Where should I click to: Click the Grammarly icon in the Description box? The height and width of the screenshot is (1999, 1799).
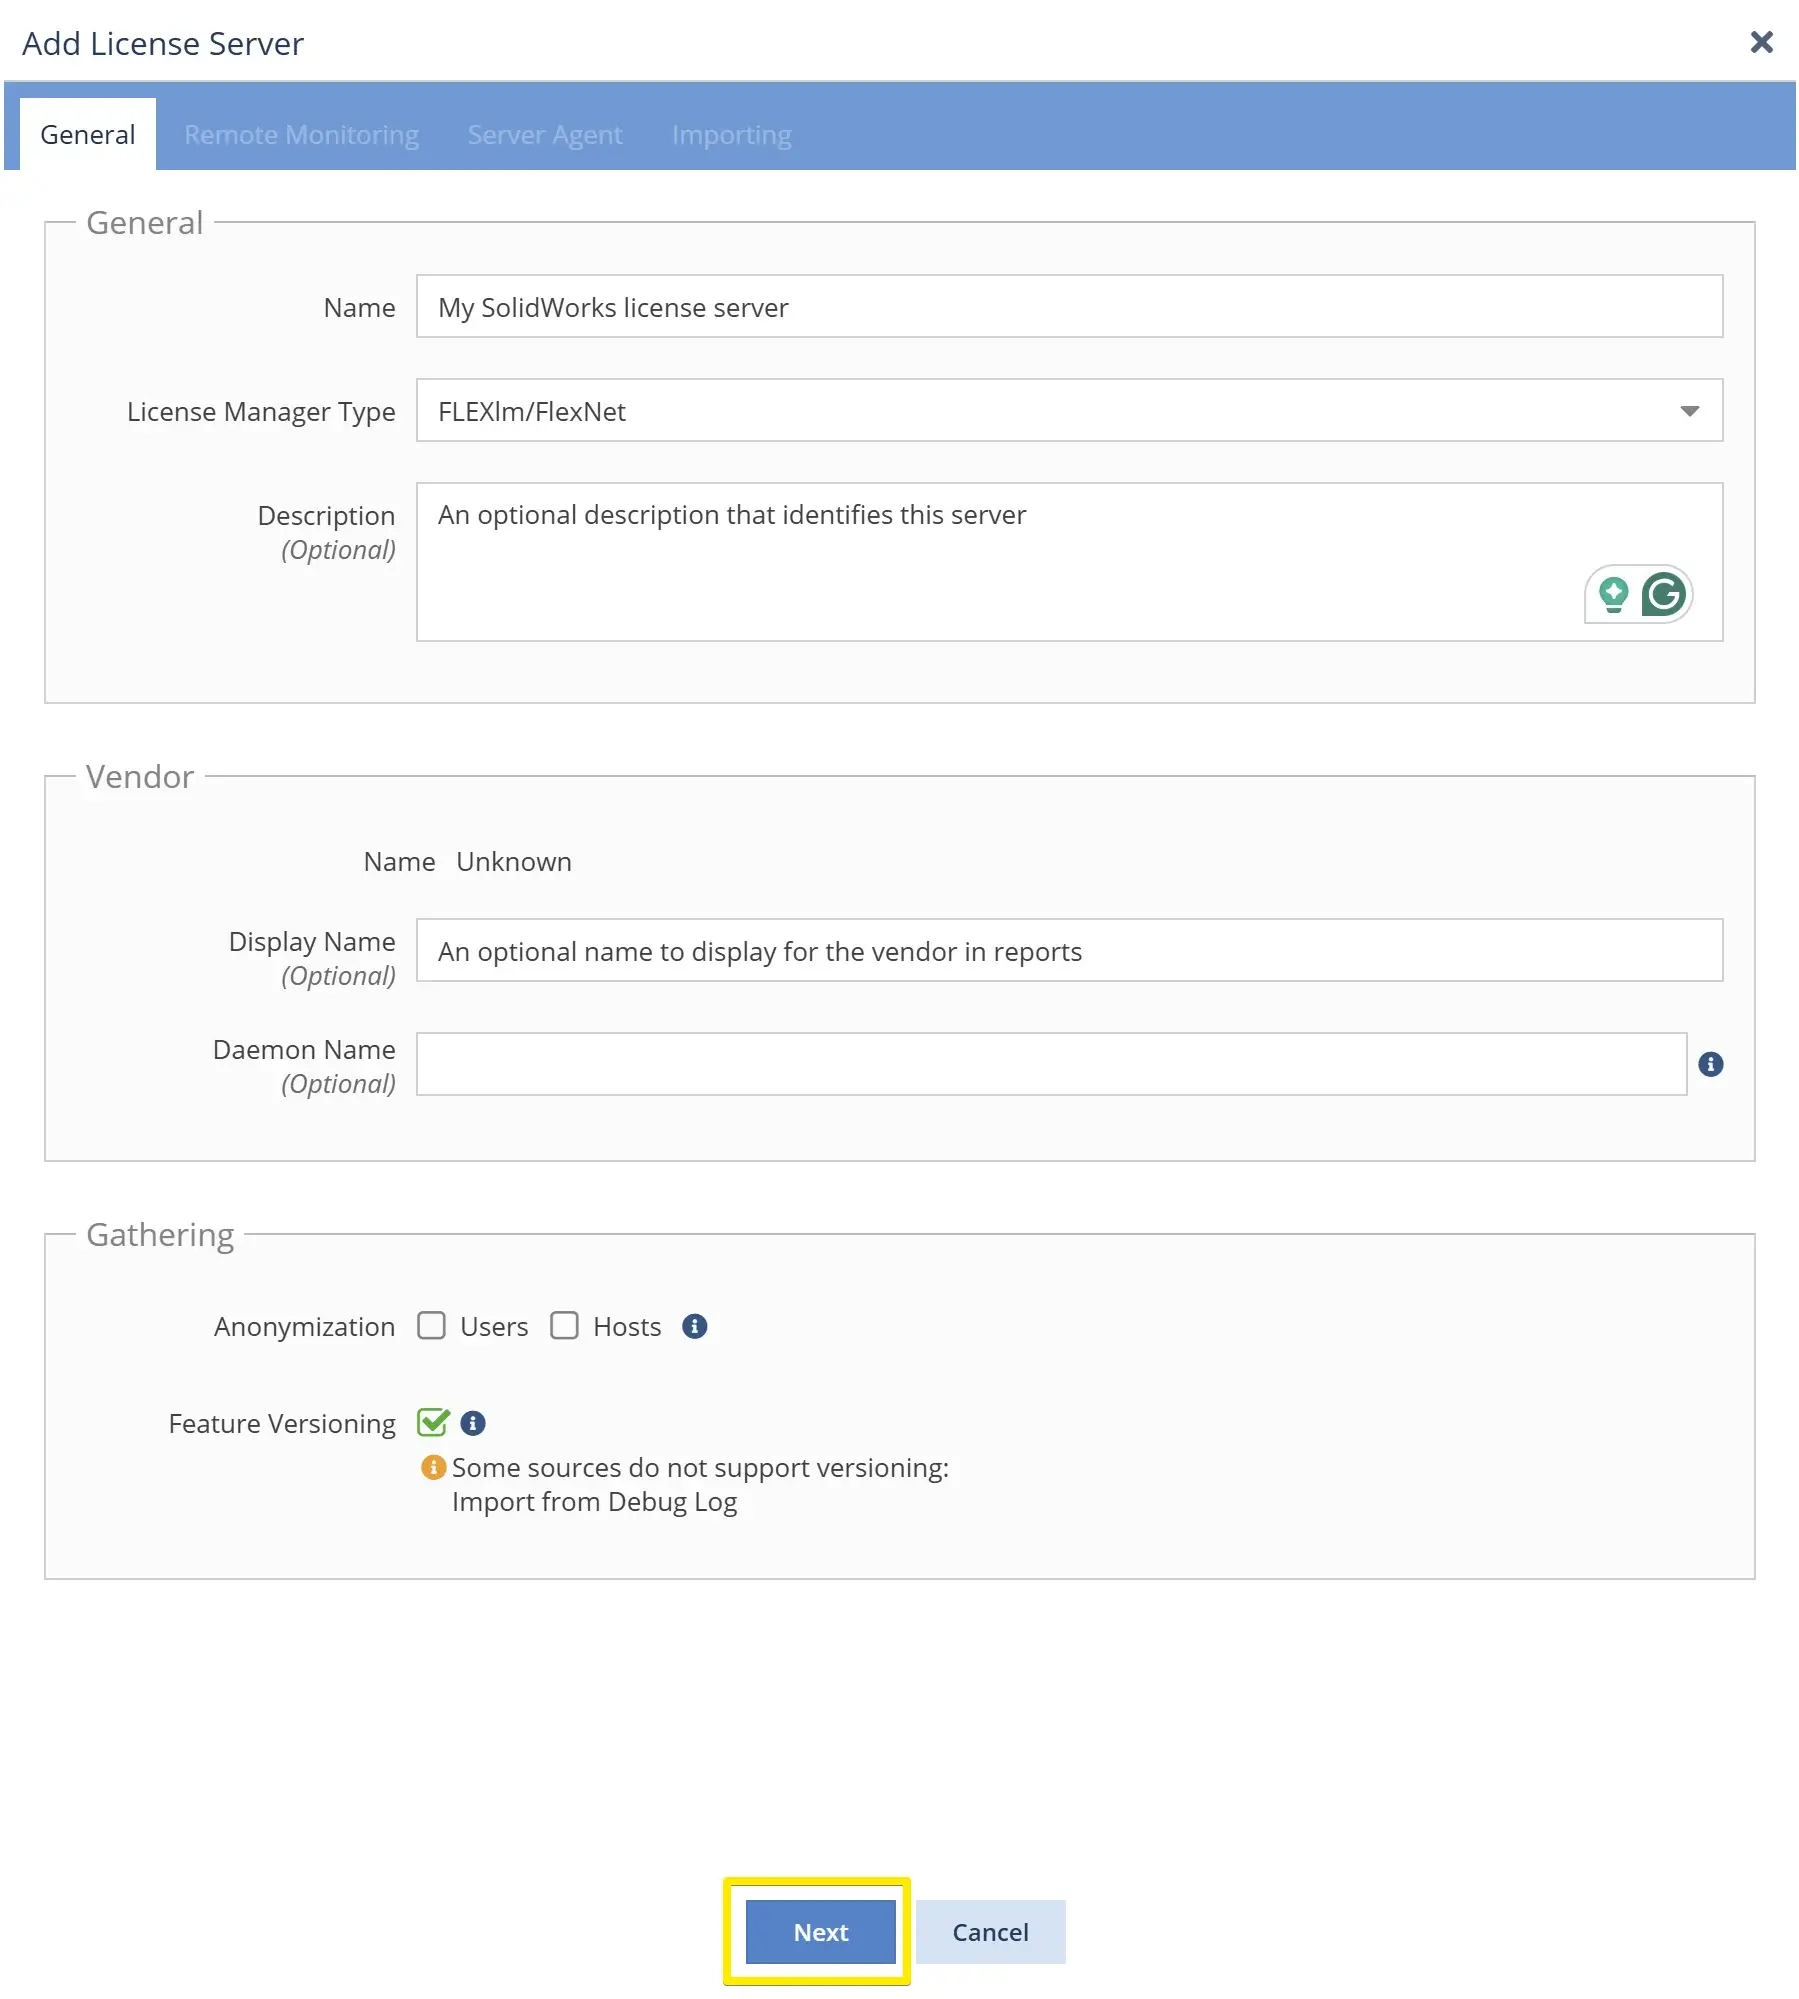pos(1663,594)
